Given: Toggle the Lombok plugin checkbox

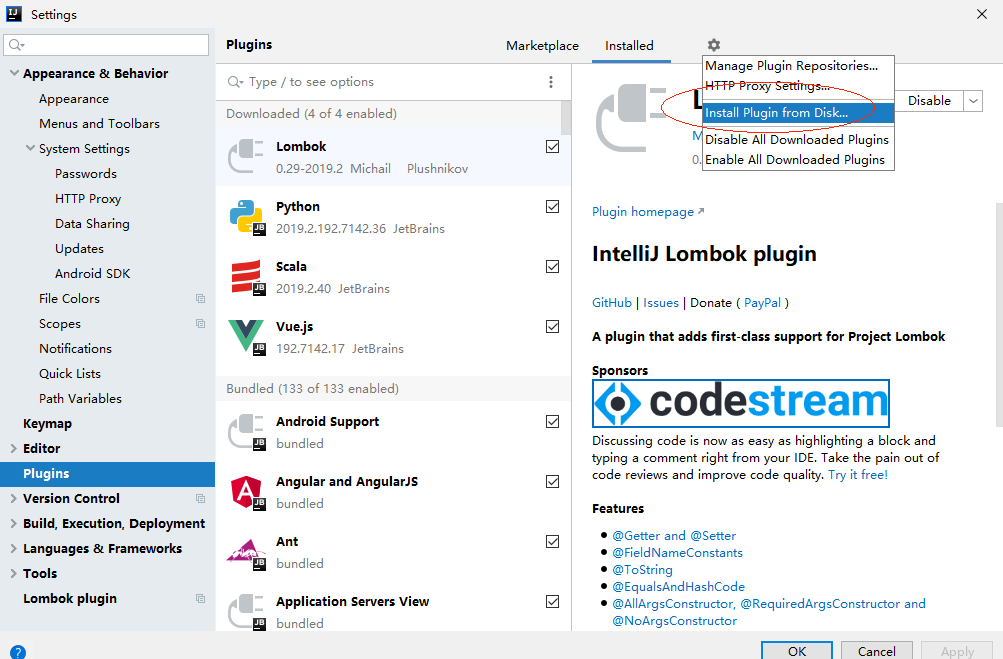Looking at the screenshot, I should coord(553,147).
